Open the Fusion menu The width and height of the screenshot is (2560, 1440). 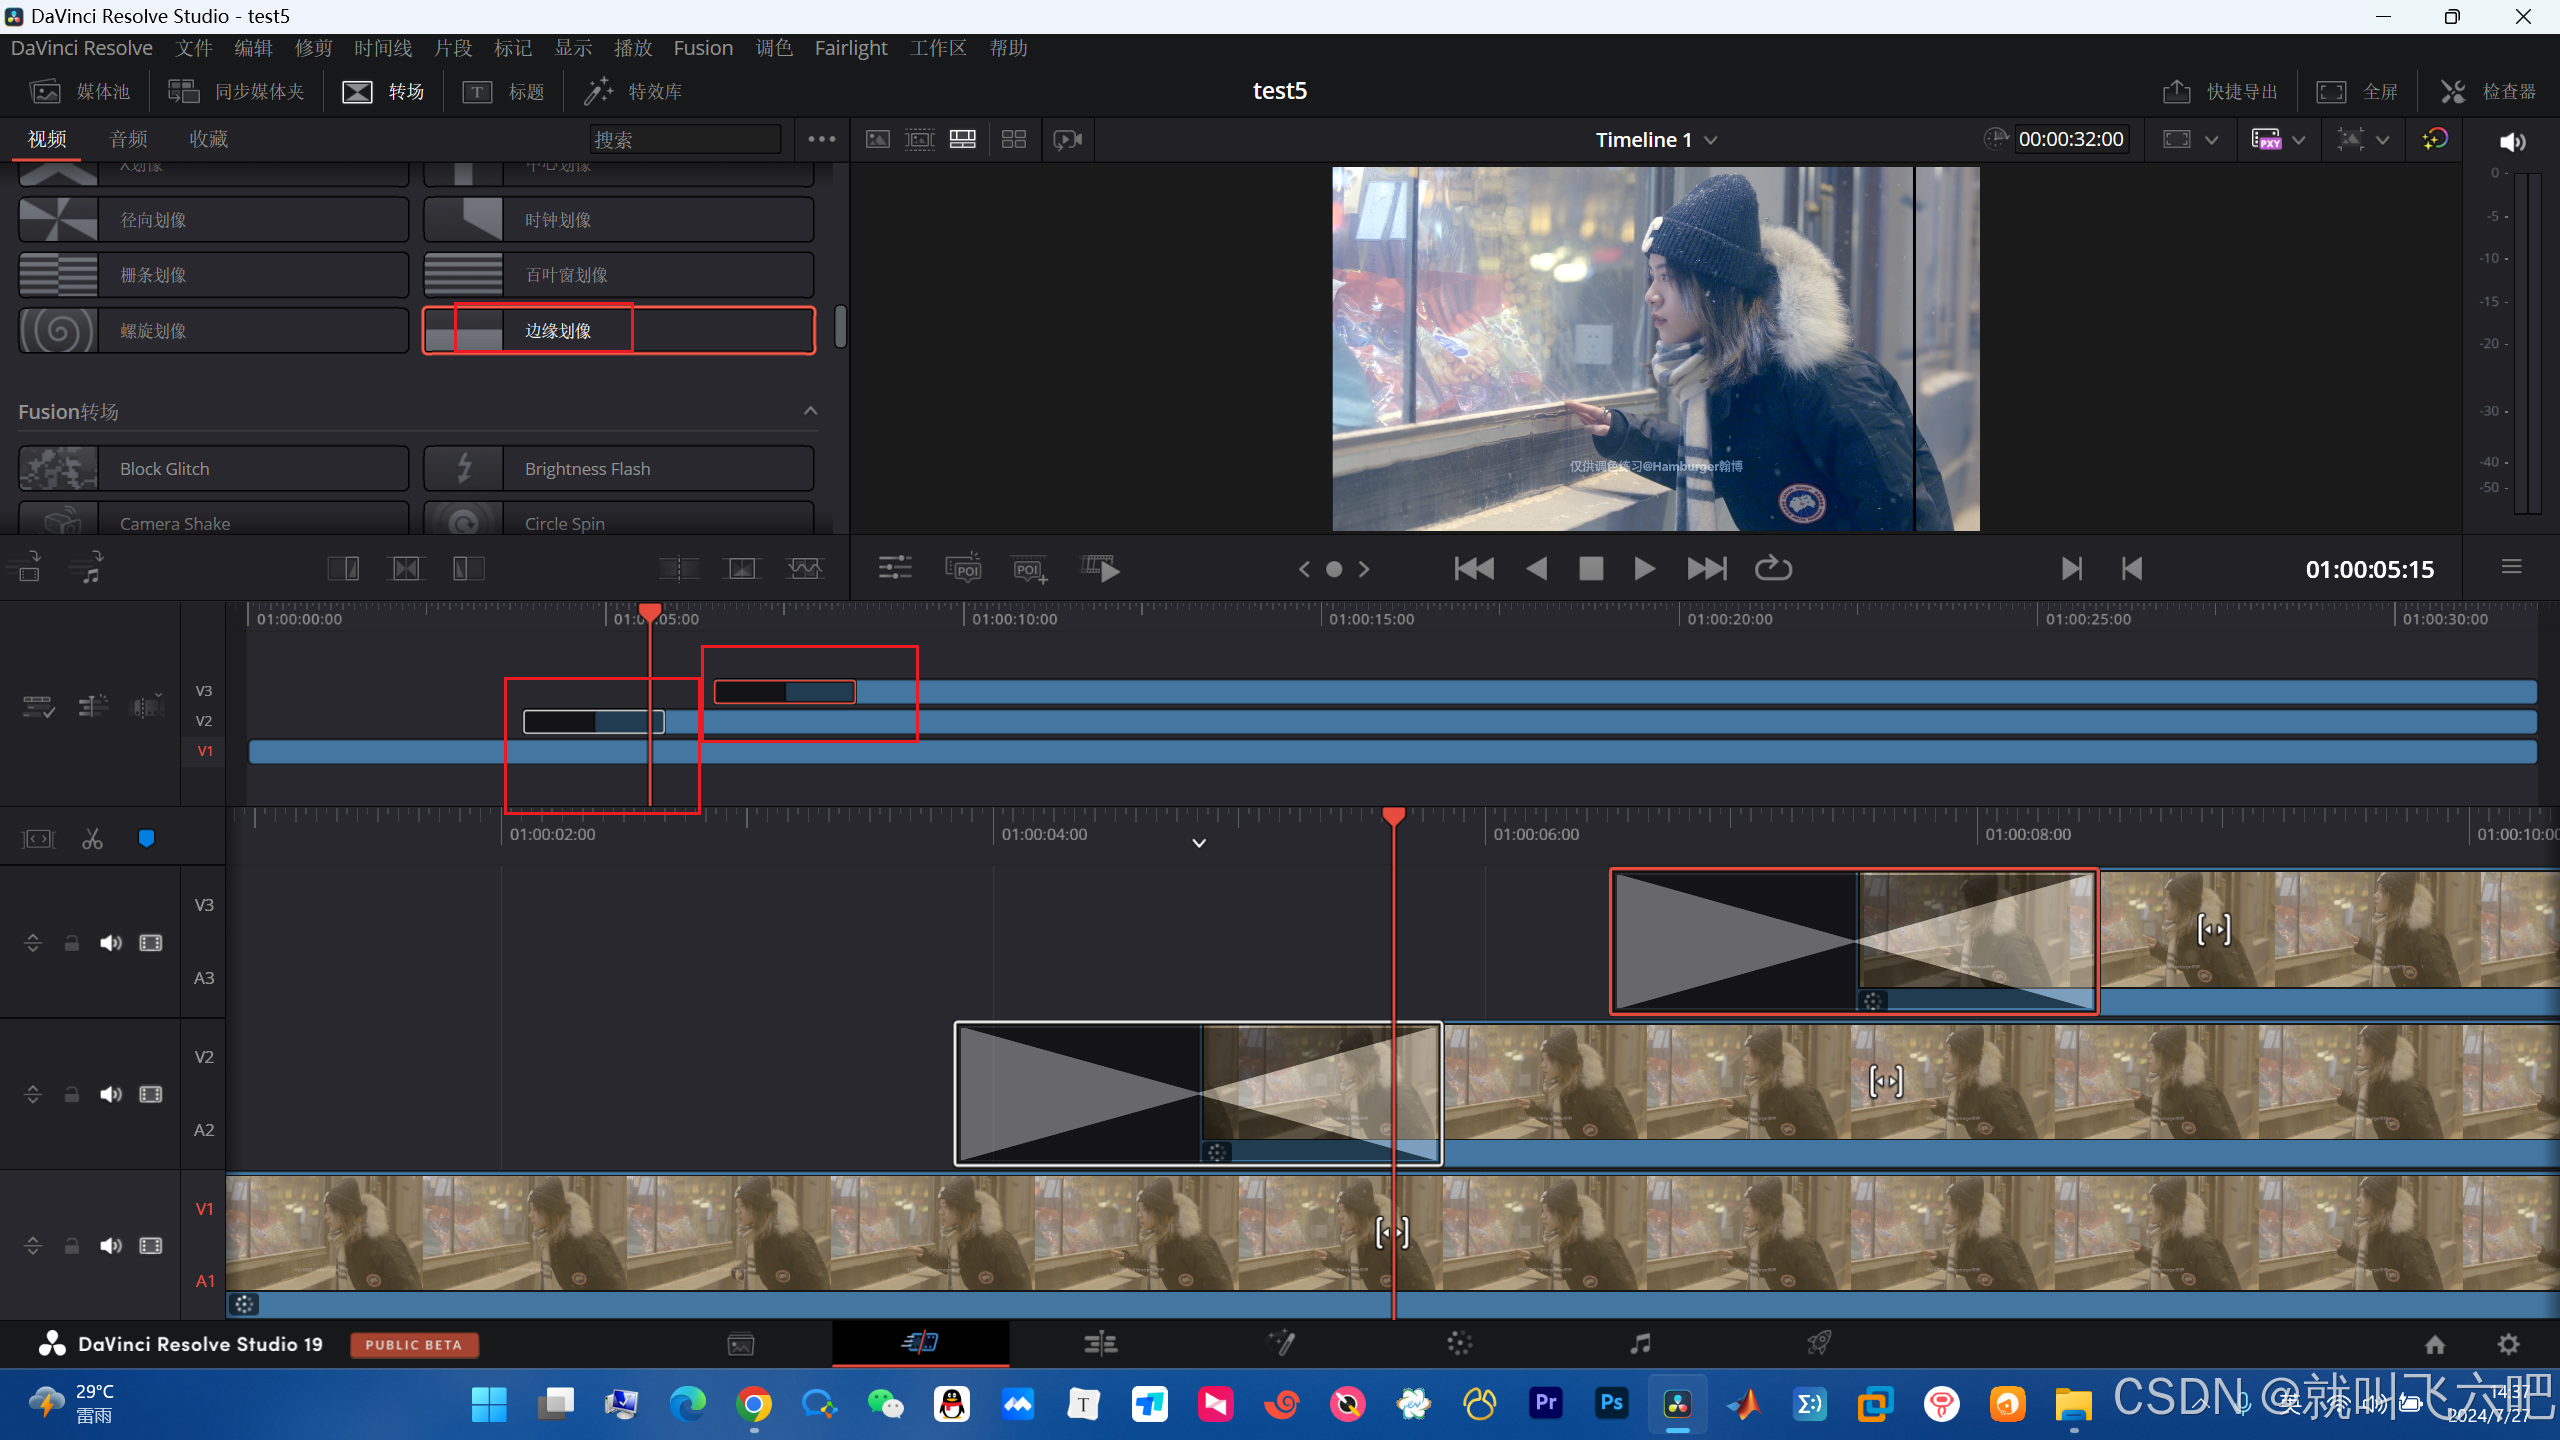point(703,48)
